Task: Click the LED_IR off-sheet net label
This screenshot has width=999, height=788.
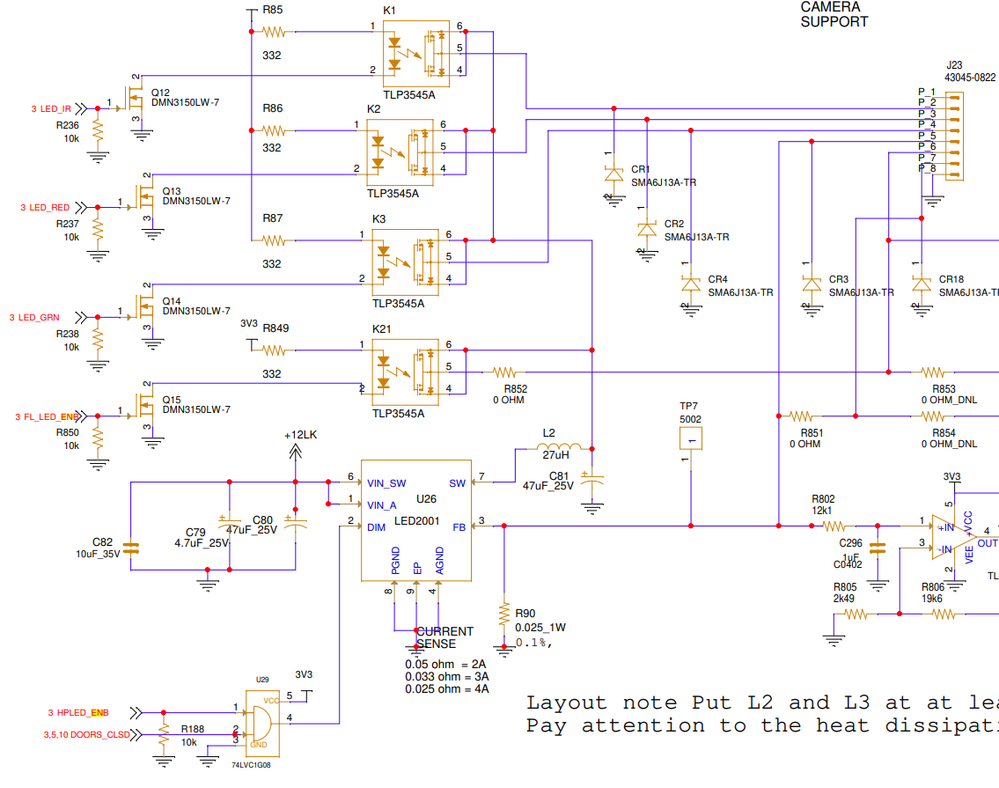Action: tap(52, 109)
